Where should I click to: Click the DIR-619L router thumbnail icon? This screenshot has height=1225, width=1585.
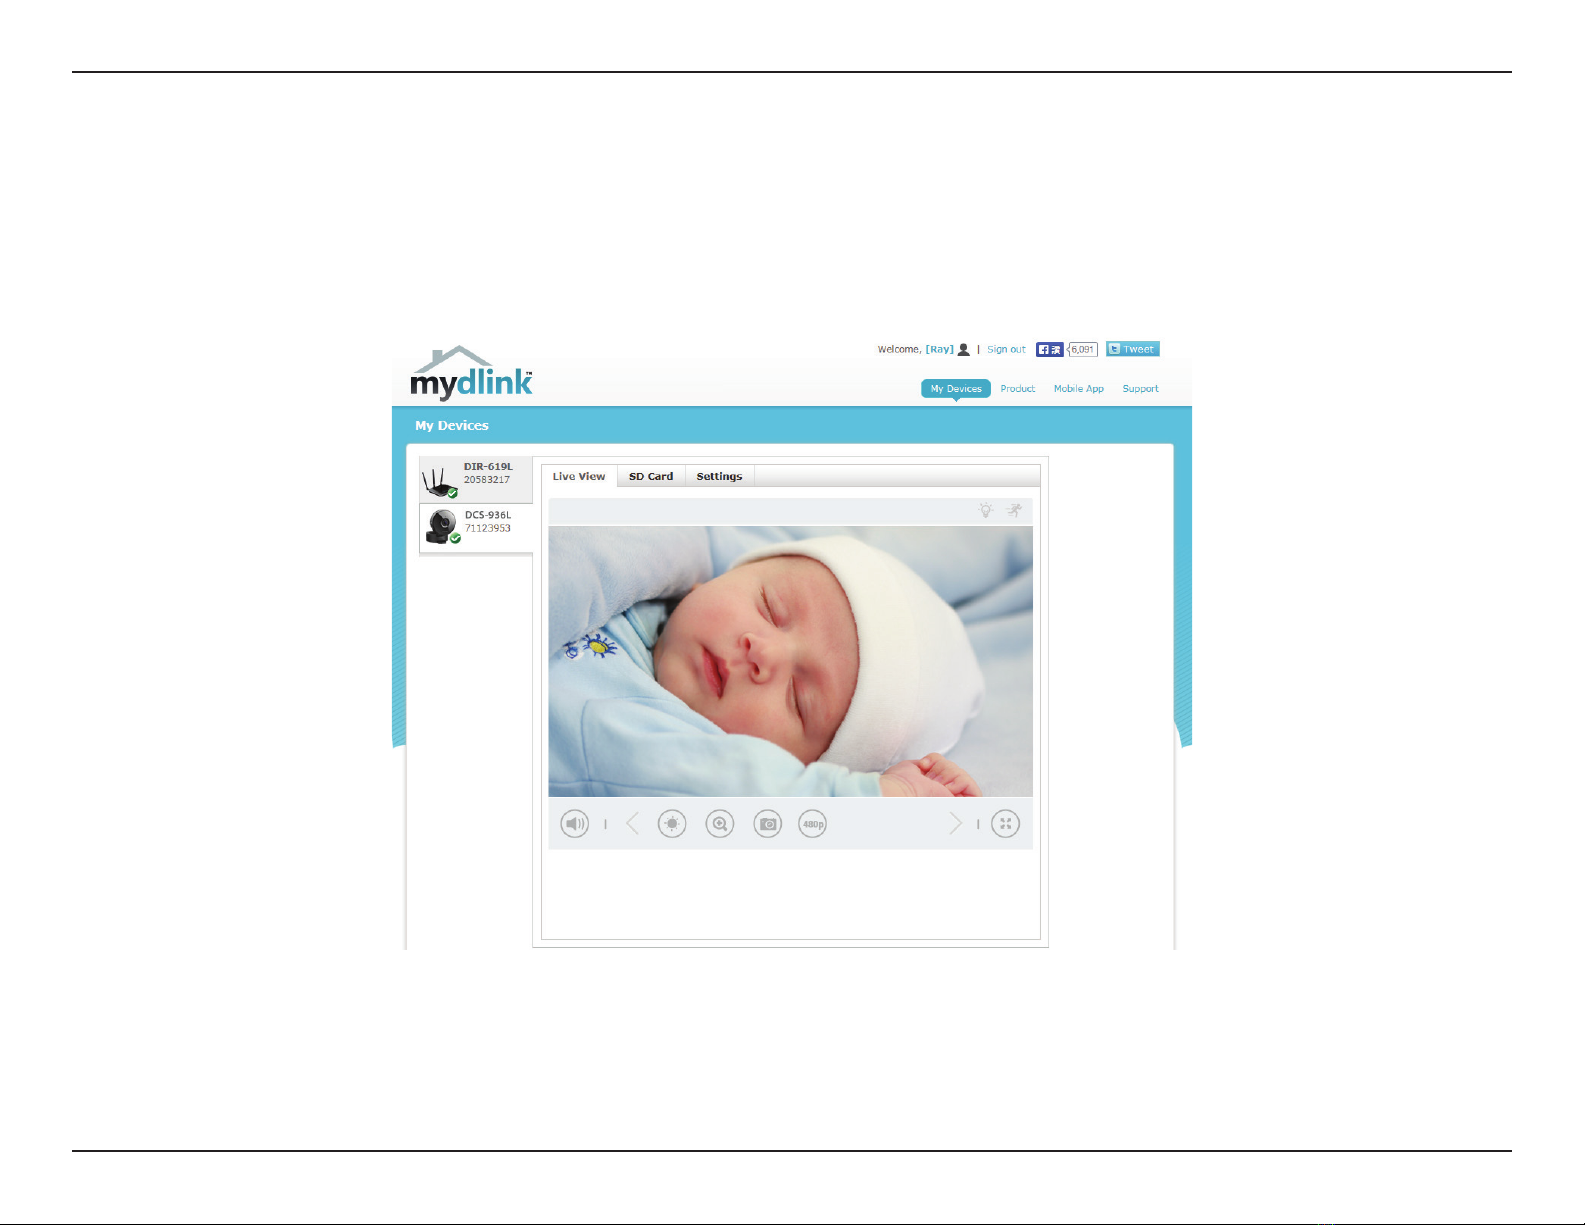[440, 481]
